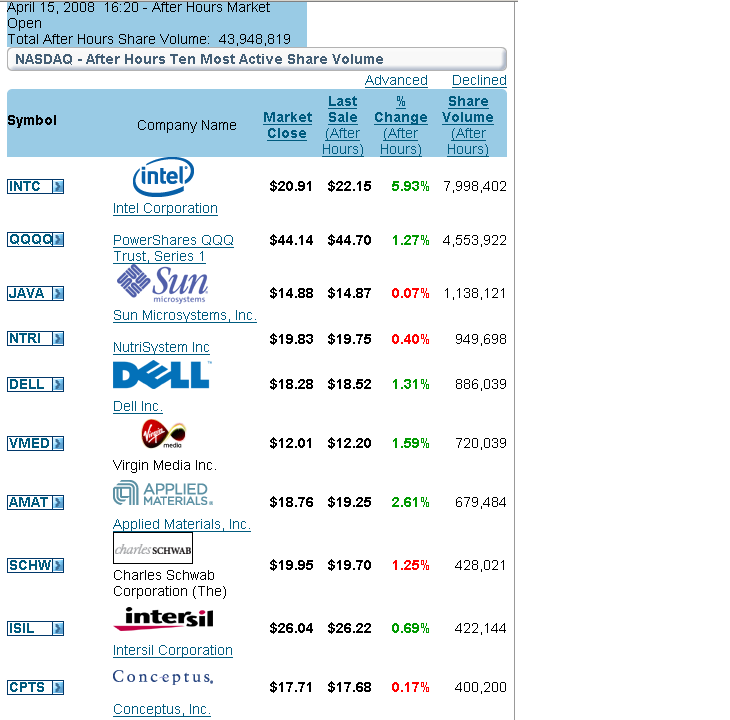The width and height of the screenshot is (730, 720).
Task: Click the After Hours Ten Most Active header
Action: click(257, 59)
